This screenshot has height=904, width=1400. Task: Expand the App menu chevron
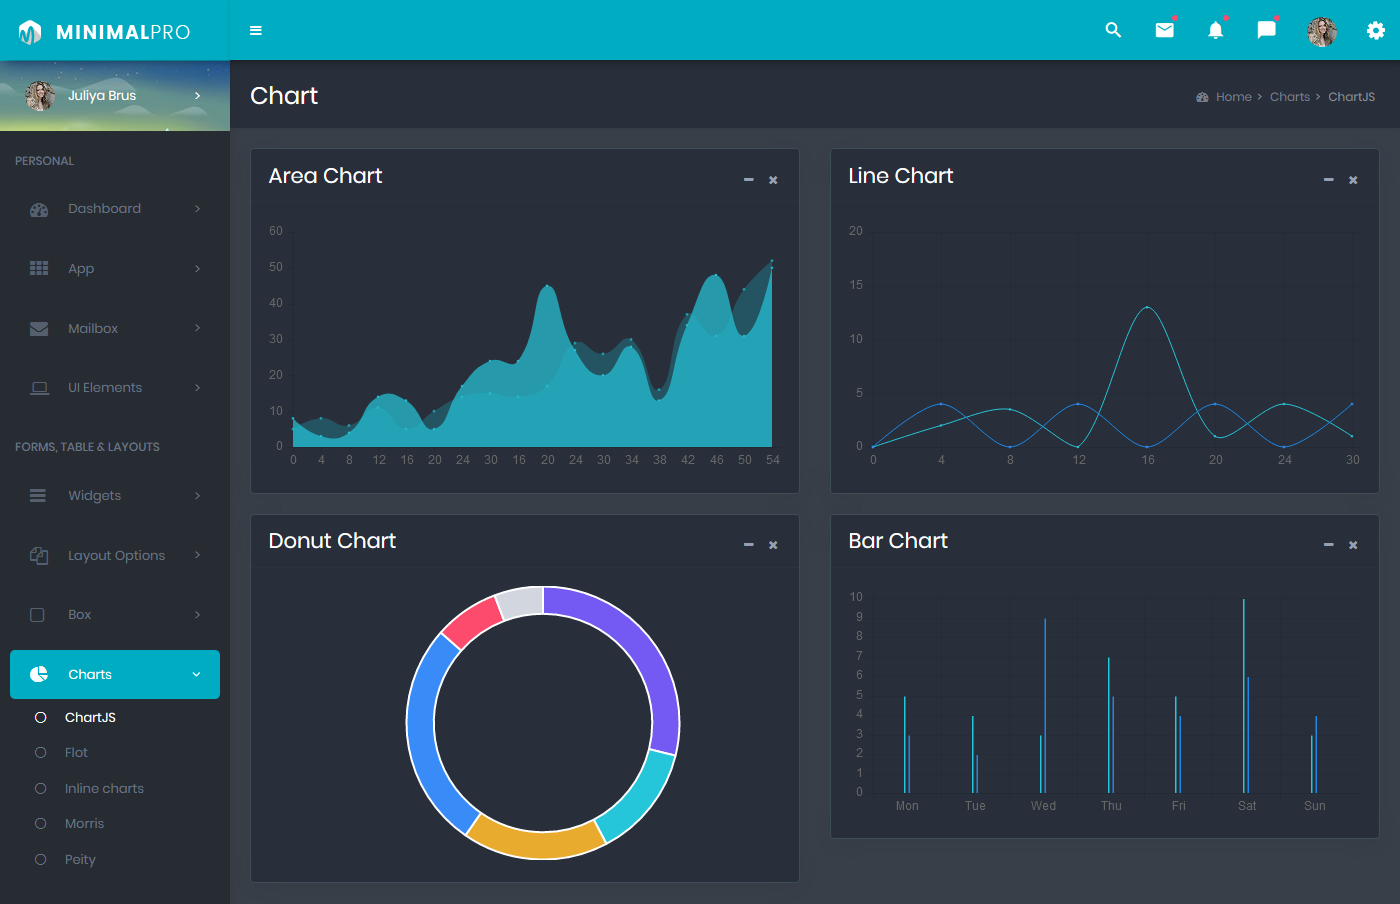[197, 268]
